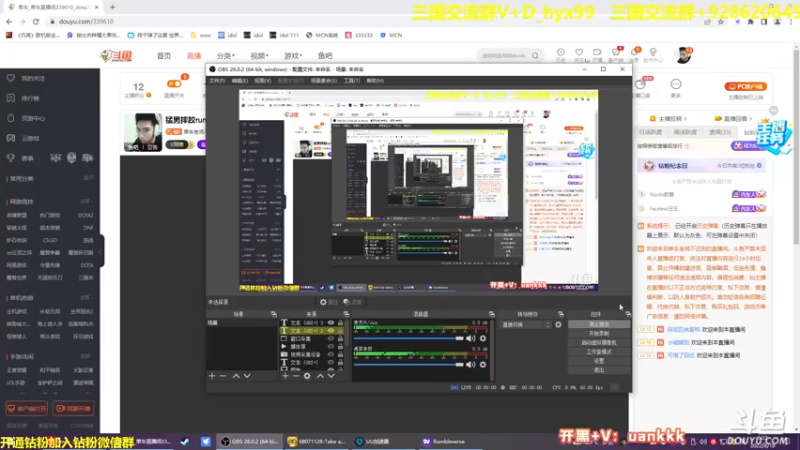The image size is (800, 450).
Task: Open 更多 more options in Douyu
Action: tap(676, 87)
